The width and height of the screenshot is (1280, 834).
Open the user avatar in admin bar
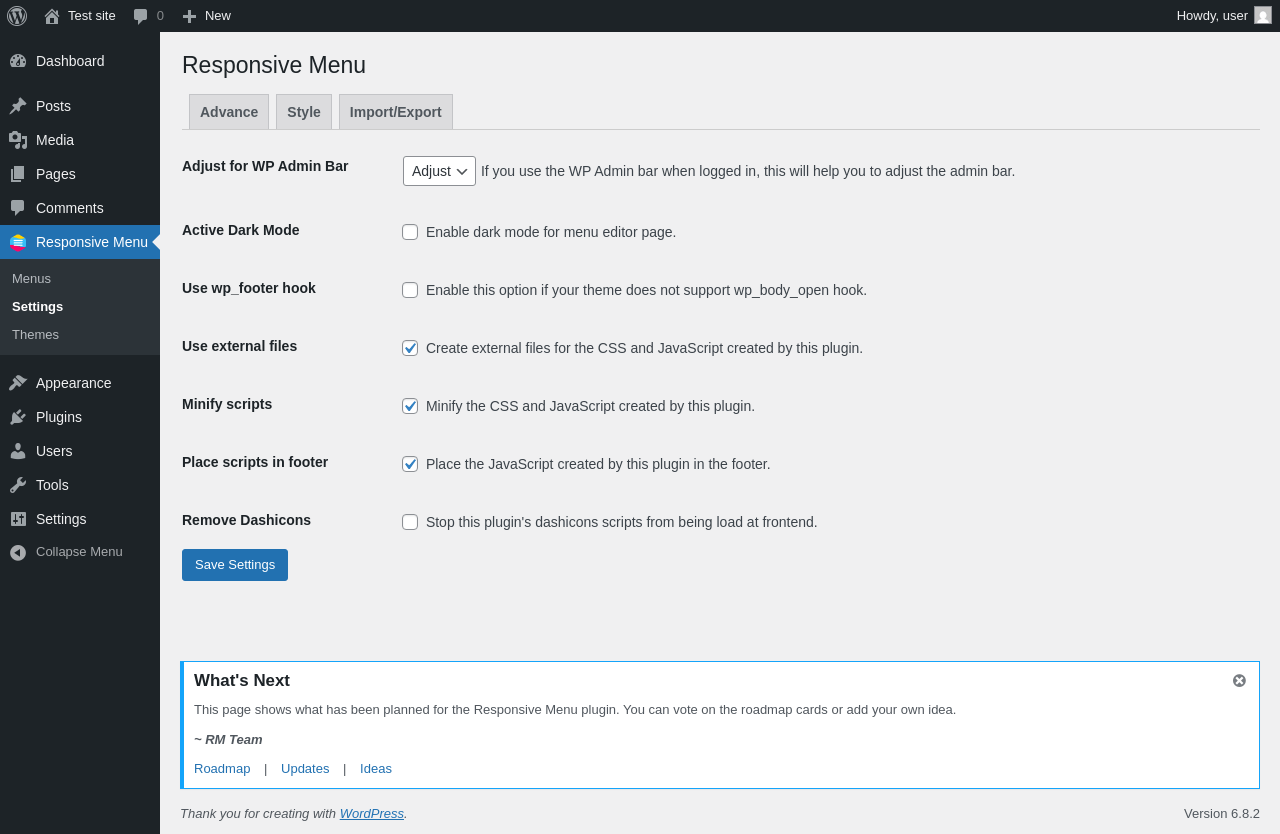1263,15
